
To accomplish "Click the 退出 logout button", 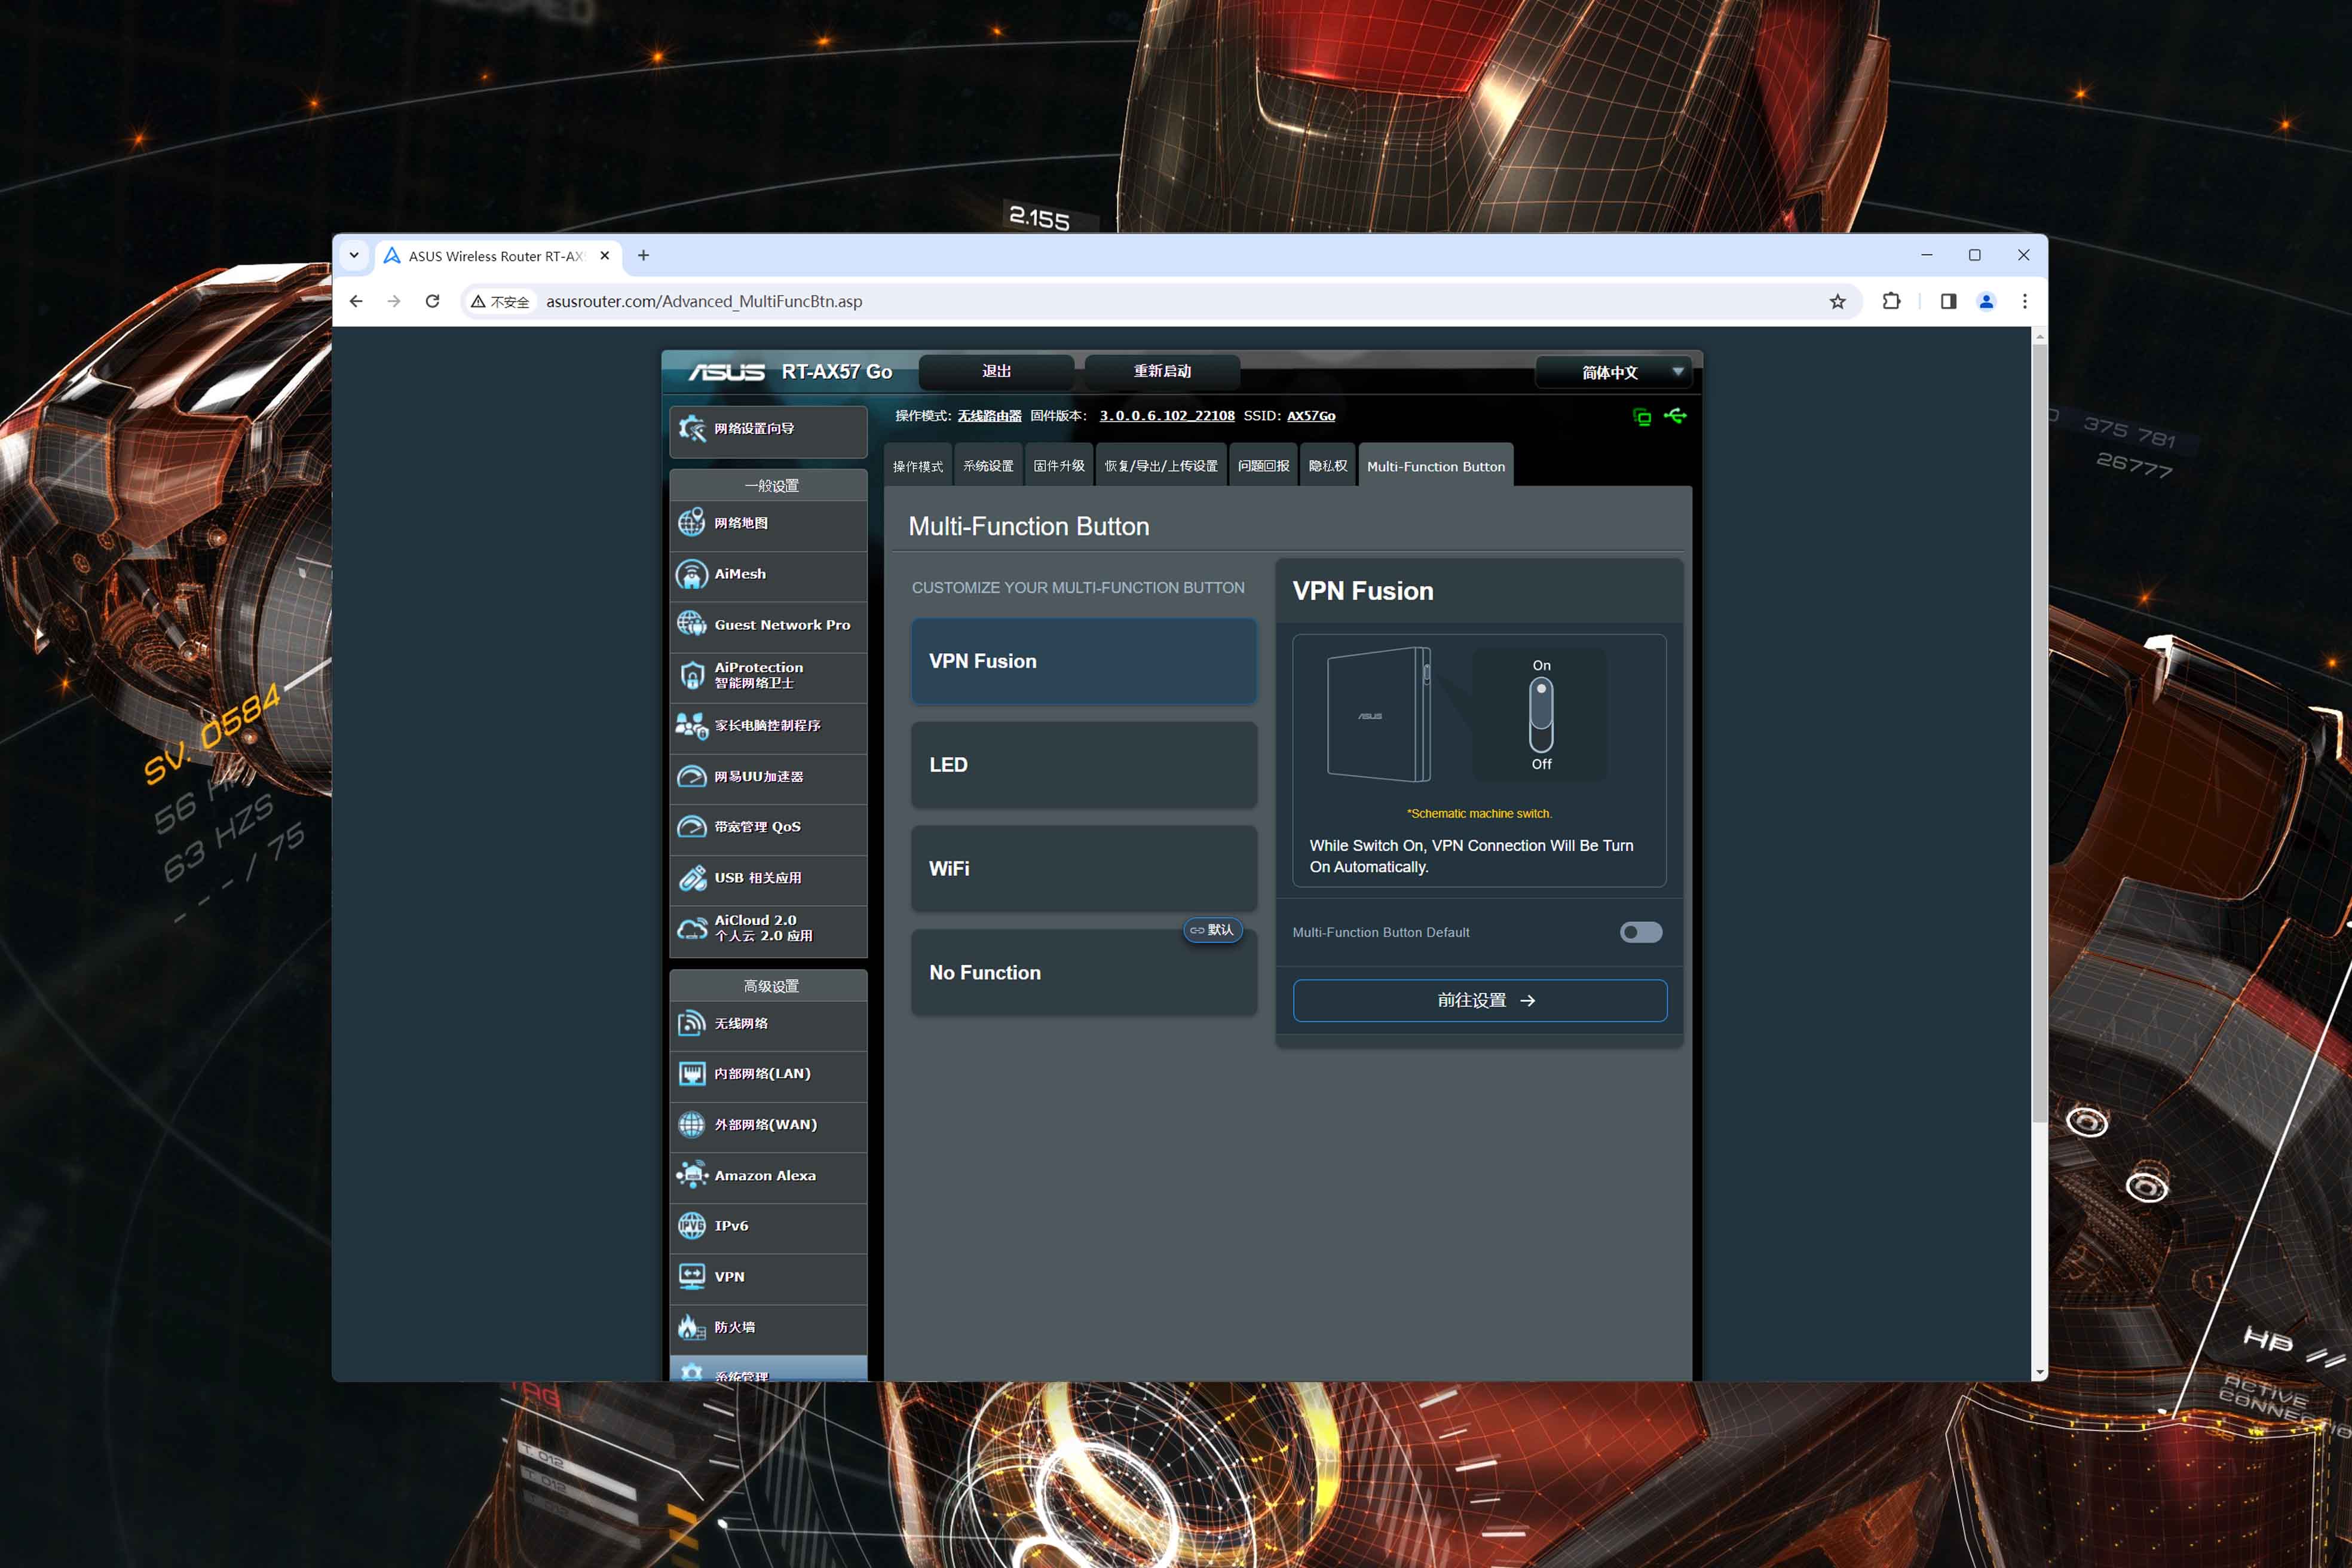I will point(996,371).
